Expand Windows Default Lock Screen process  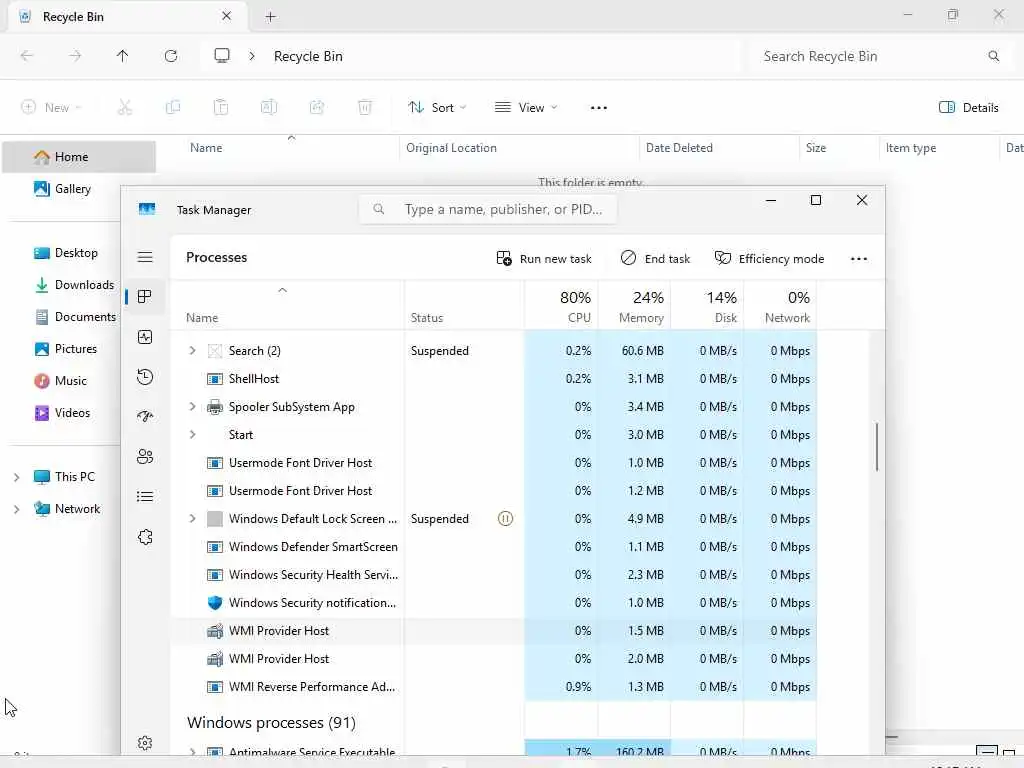[192, 519]
